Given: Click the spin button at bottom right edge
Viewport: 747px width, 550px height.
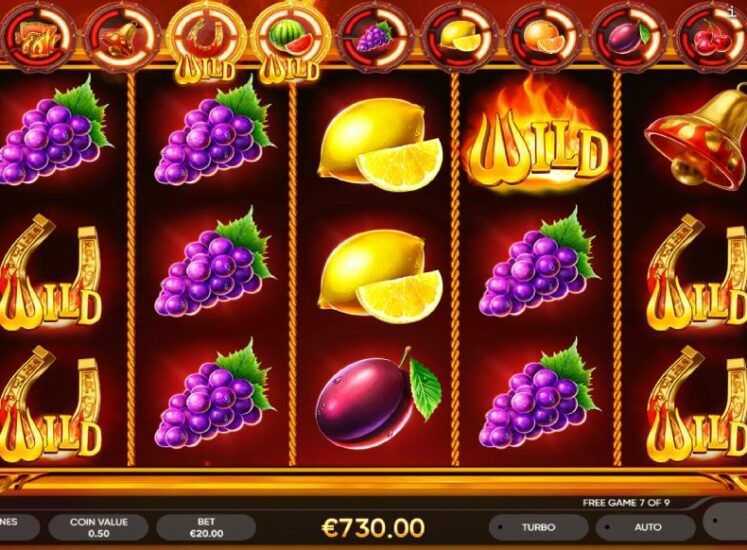Looking at the screenshot, I should point(726,522).
